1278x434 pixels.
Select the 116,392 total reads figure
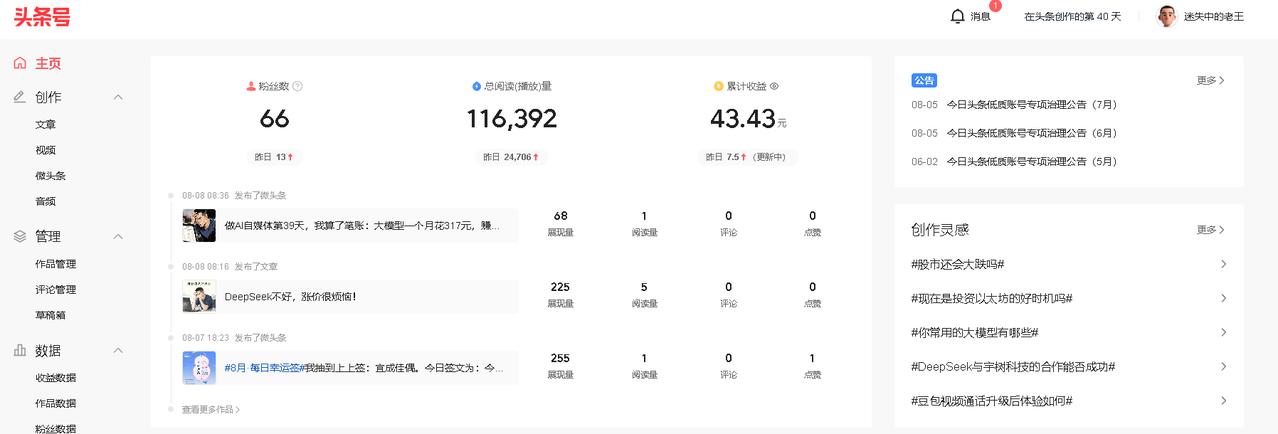(x=511, y=119)
